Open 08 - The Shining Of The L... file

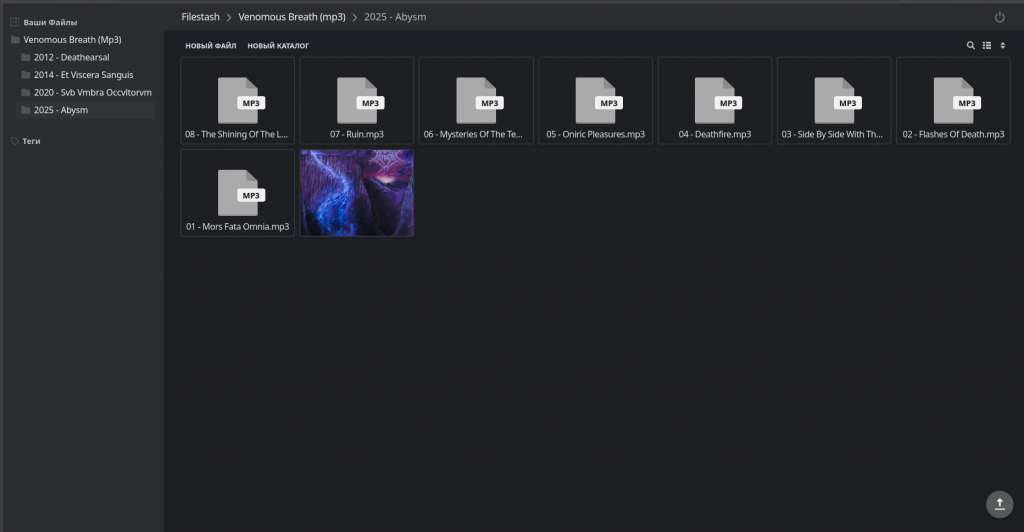237,101
